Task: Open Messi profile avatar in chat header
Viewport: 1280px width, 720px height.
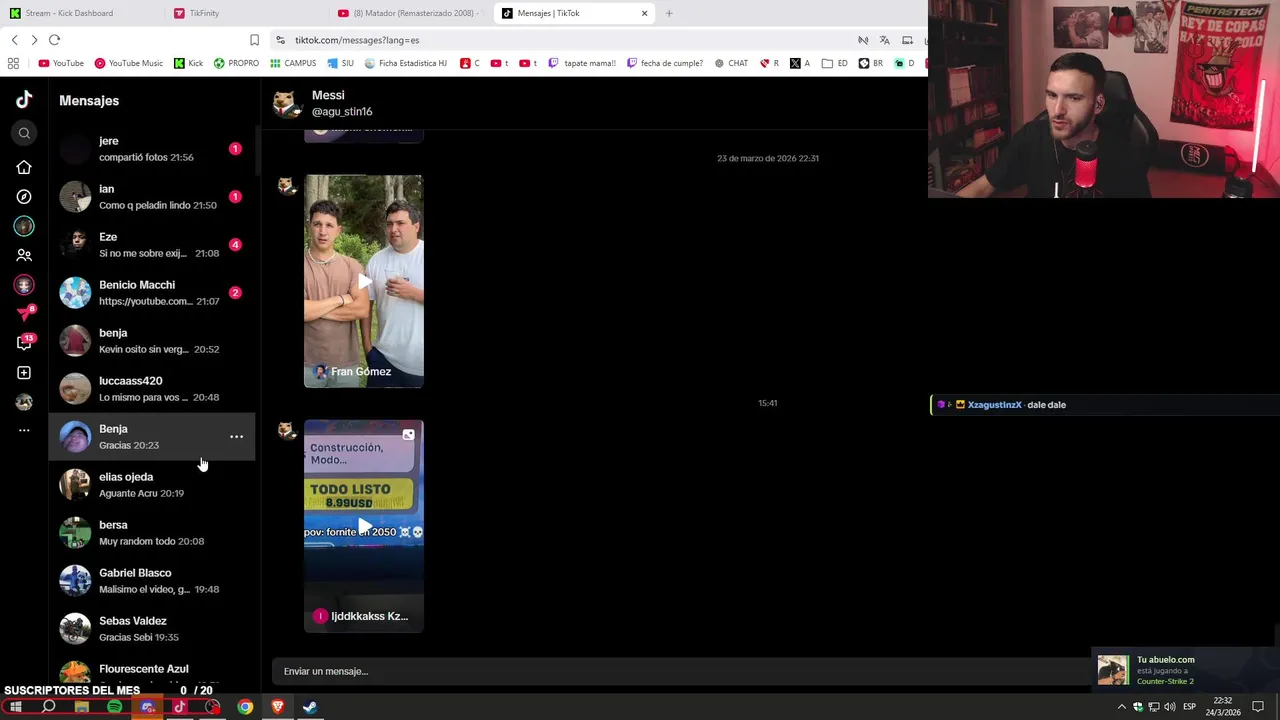Action: (287, 104)
